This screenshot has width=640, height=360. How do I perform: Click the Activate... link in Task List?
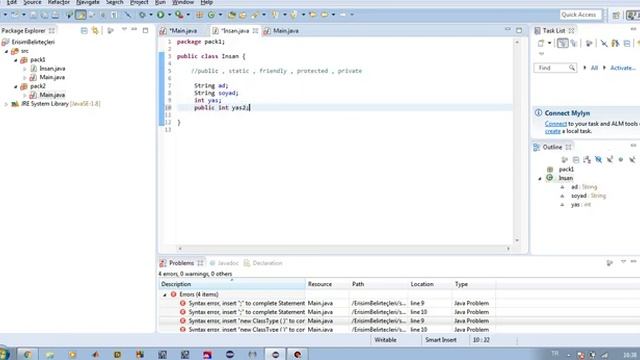pos(623,68)
